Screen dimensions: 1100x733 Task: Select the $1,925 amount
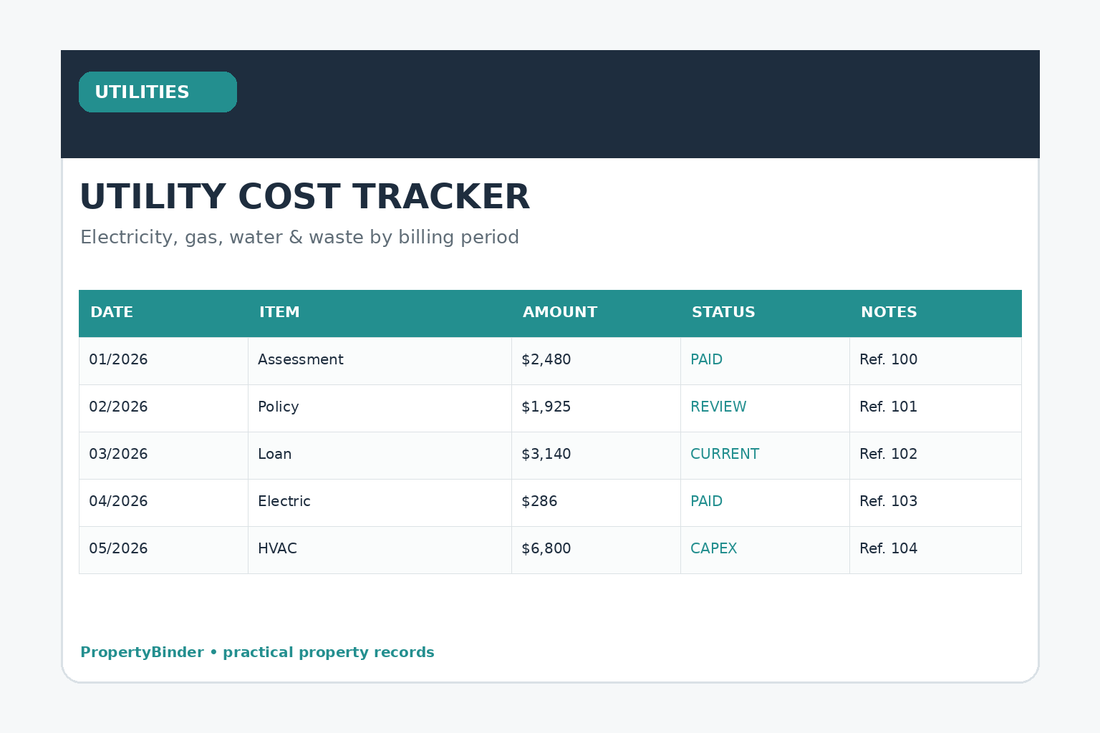click(x=546, y=407)
